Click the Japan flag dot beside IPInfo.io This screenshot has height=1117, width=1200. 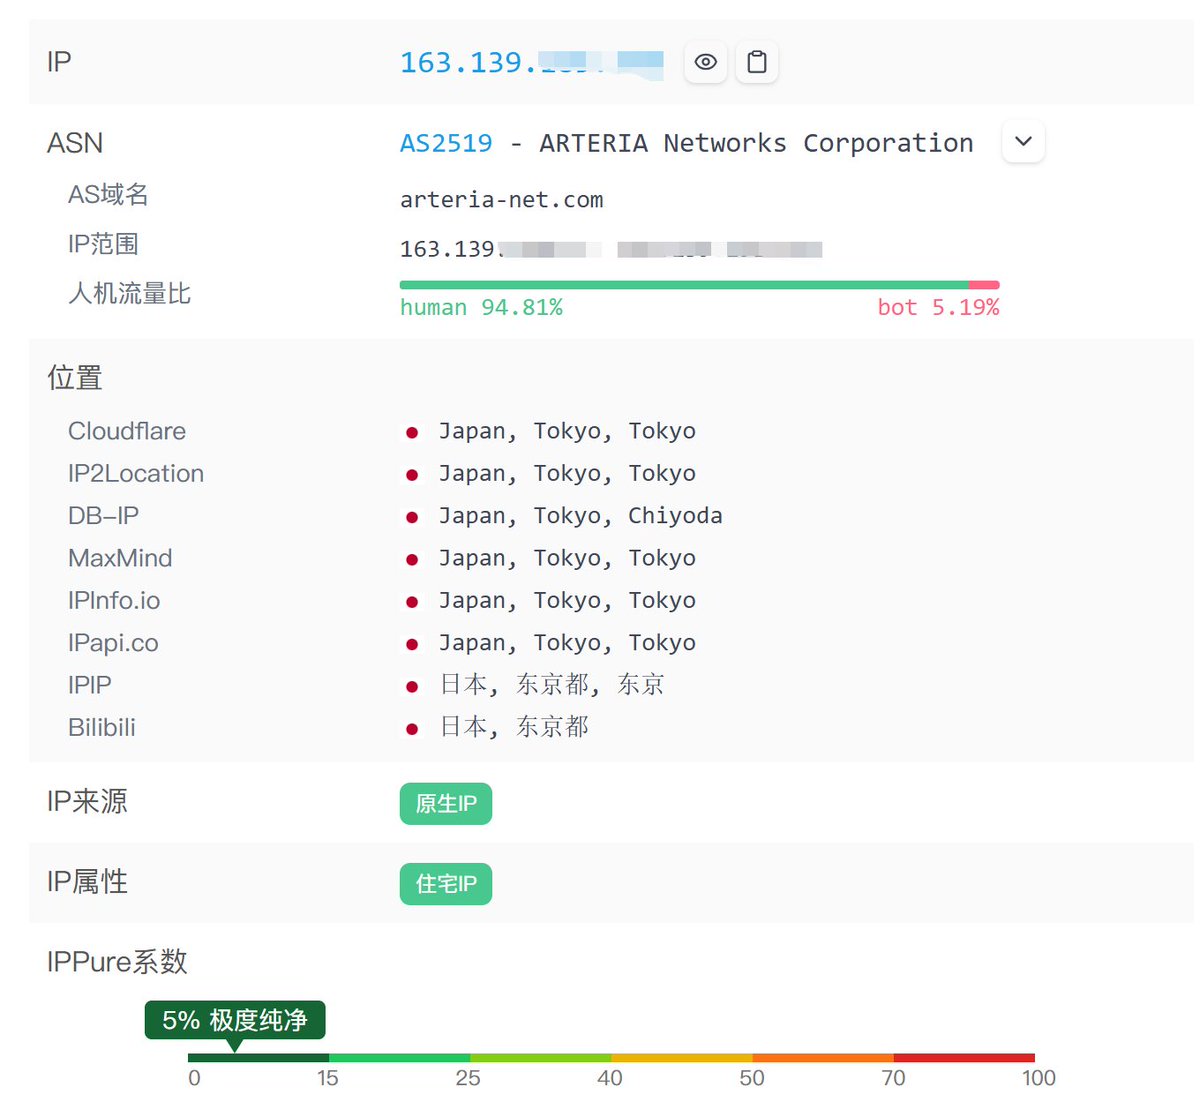tap(411, 602)
